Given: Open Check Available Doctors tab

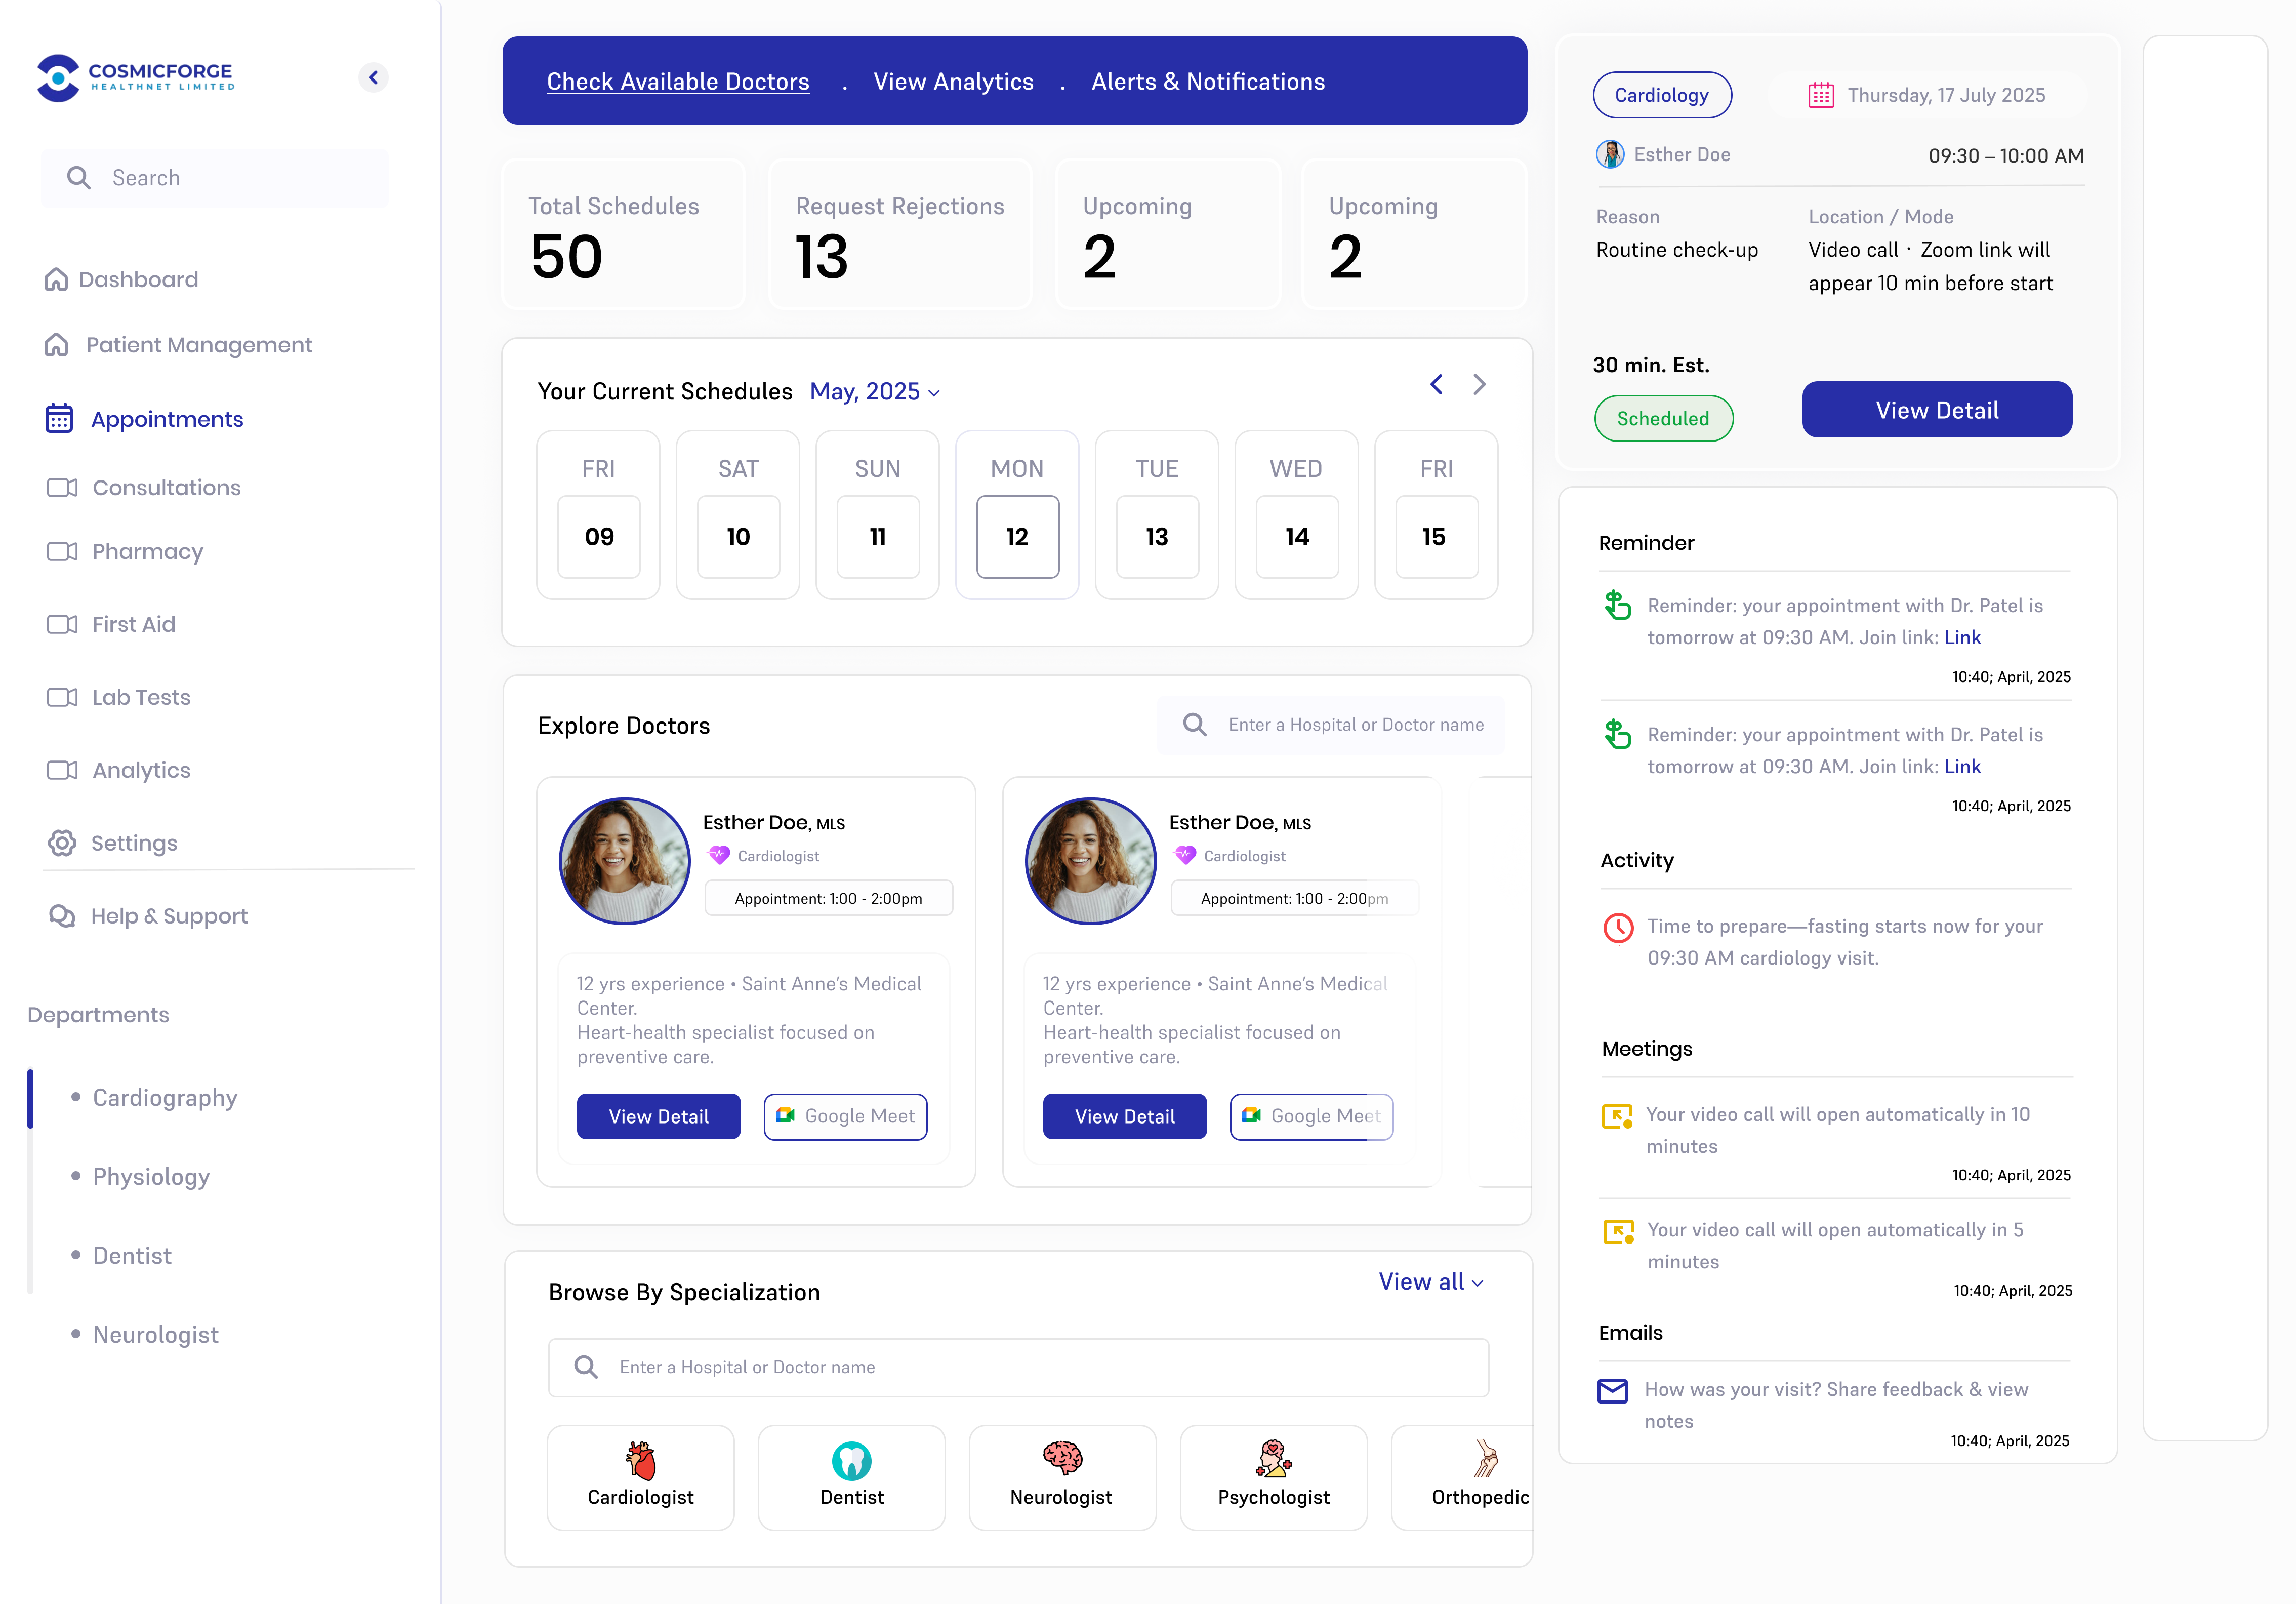Looking at the screenshot, I should coord(677,81).
